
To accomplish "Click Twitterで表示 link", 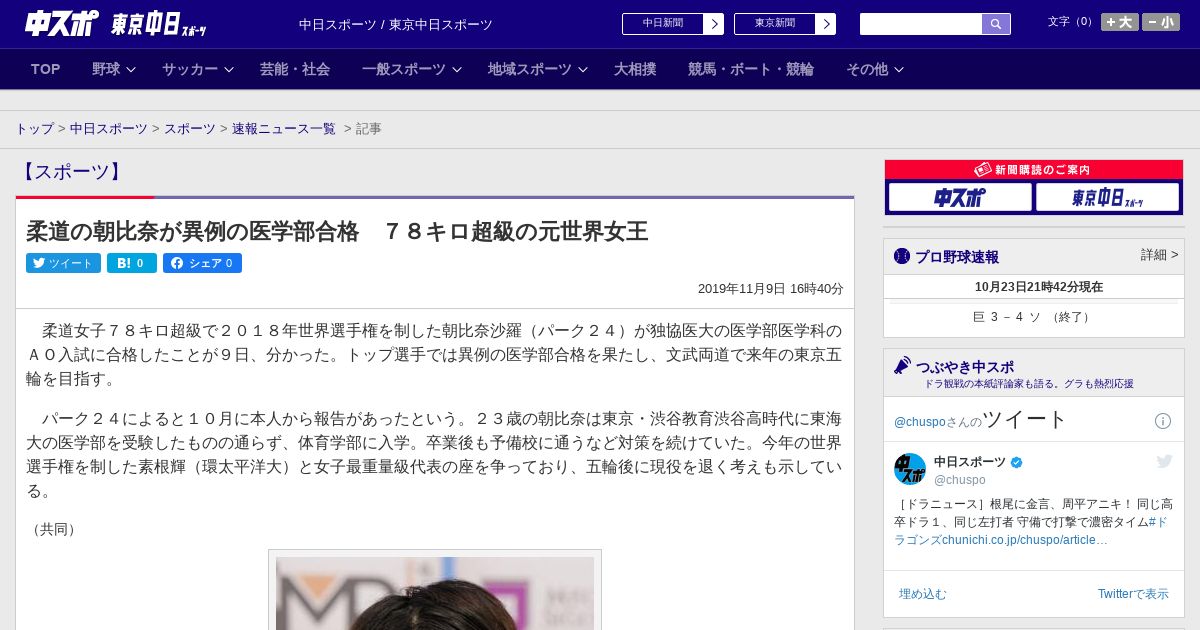I will [x=1133, y=594].
